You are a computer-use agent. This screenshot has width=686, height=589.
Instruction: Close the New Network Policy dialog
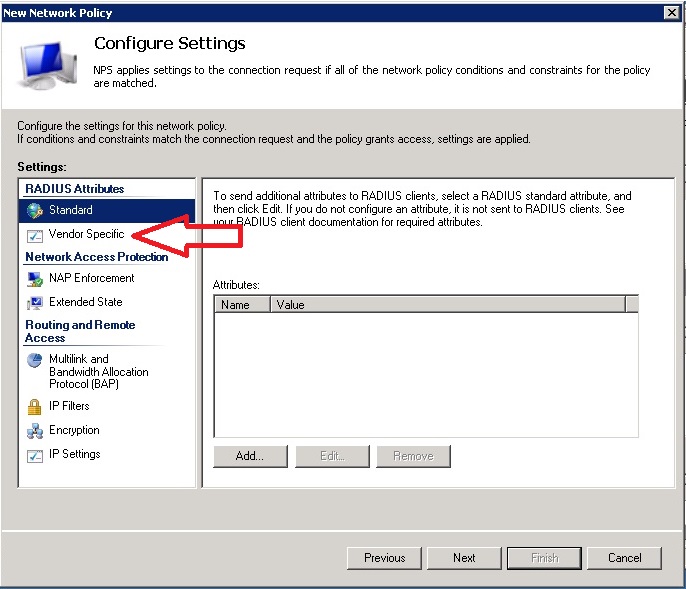672,12
